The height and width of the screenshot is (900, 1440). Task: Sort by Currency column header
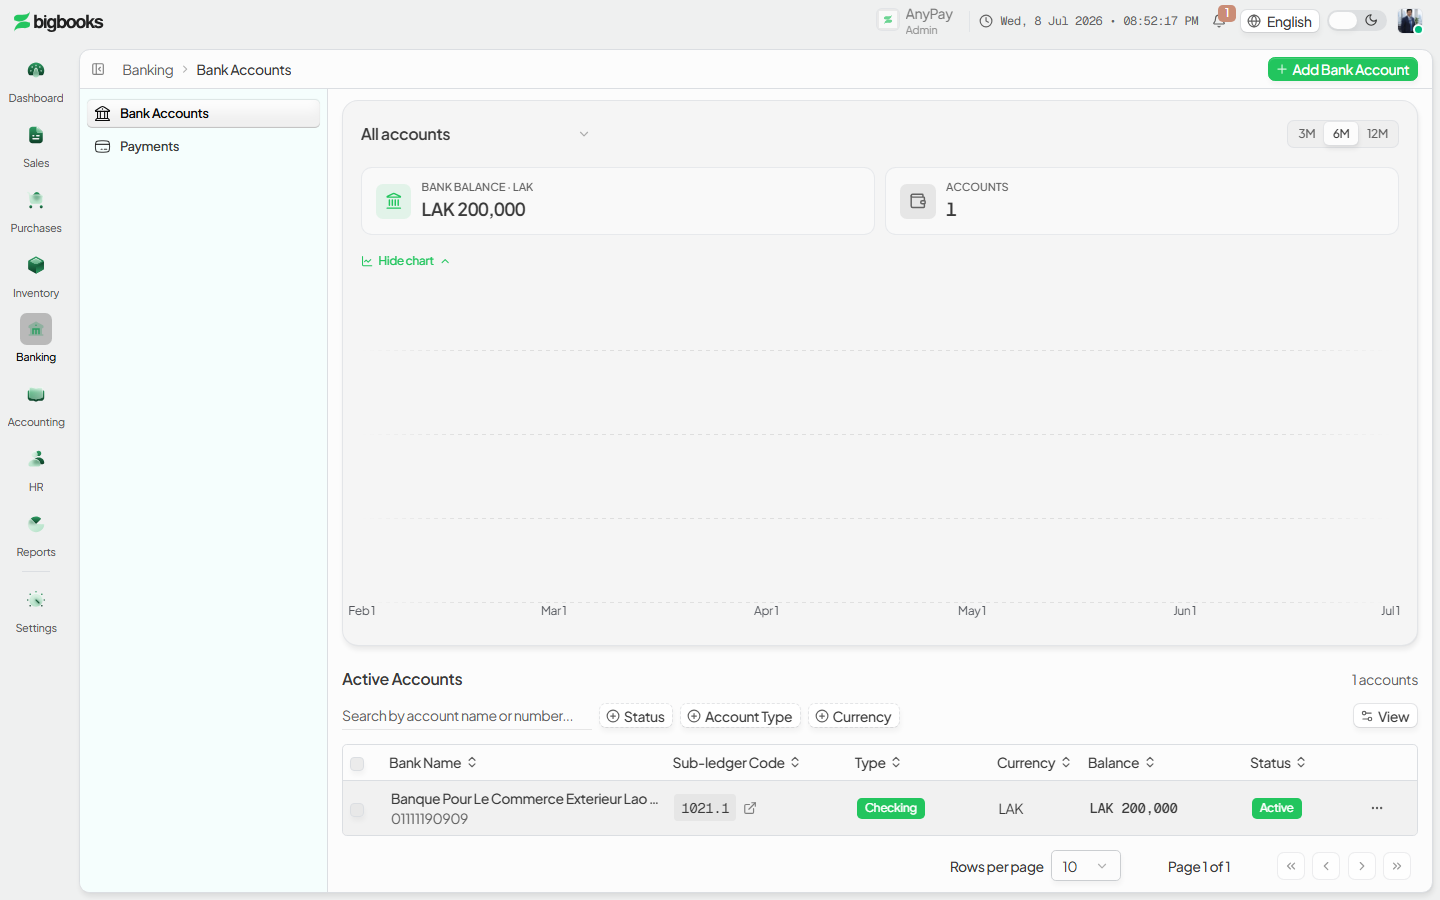pyautogui.click(x=1034, y=763)
